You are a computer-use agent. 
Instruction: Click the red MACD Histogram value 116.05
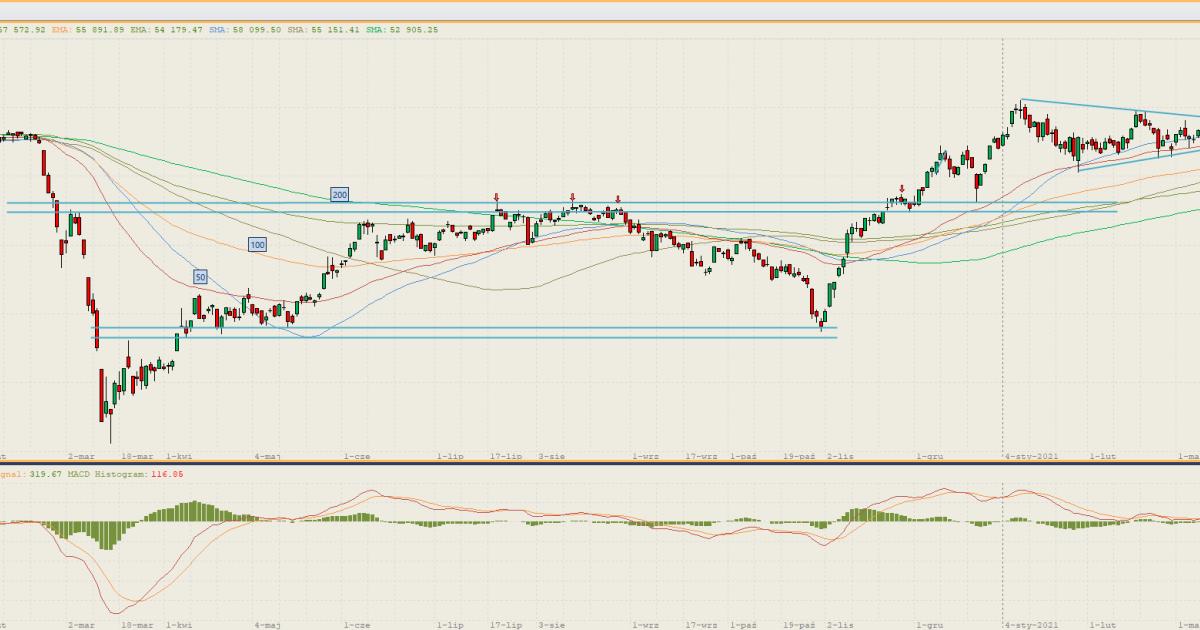pyautogui.click(x=167, y=473)
